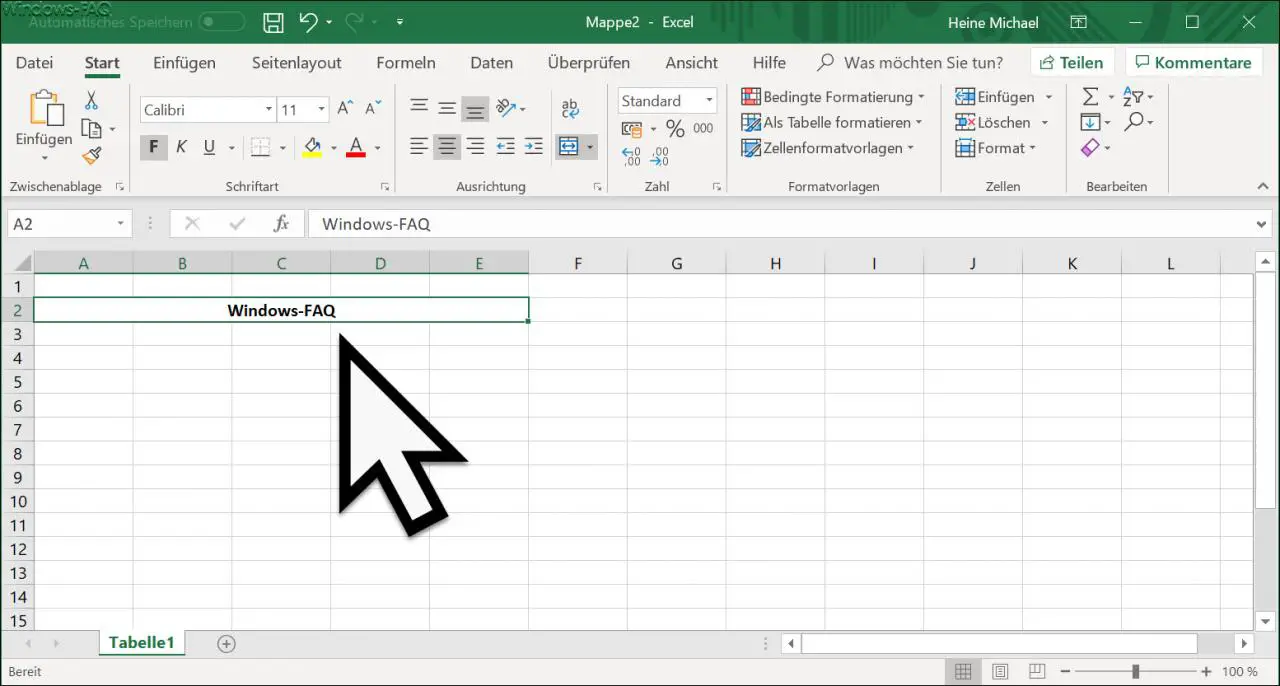Add a new sheet with the plus icon

click(226, 644)
